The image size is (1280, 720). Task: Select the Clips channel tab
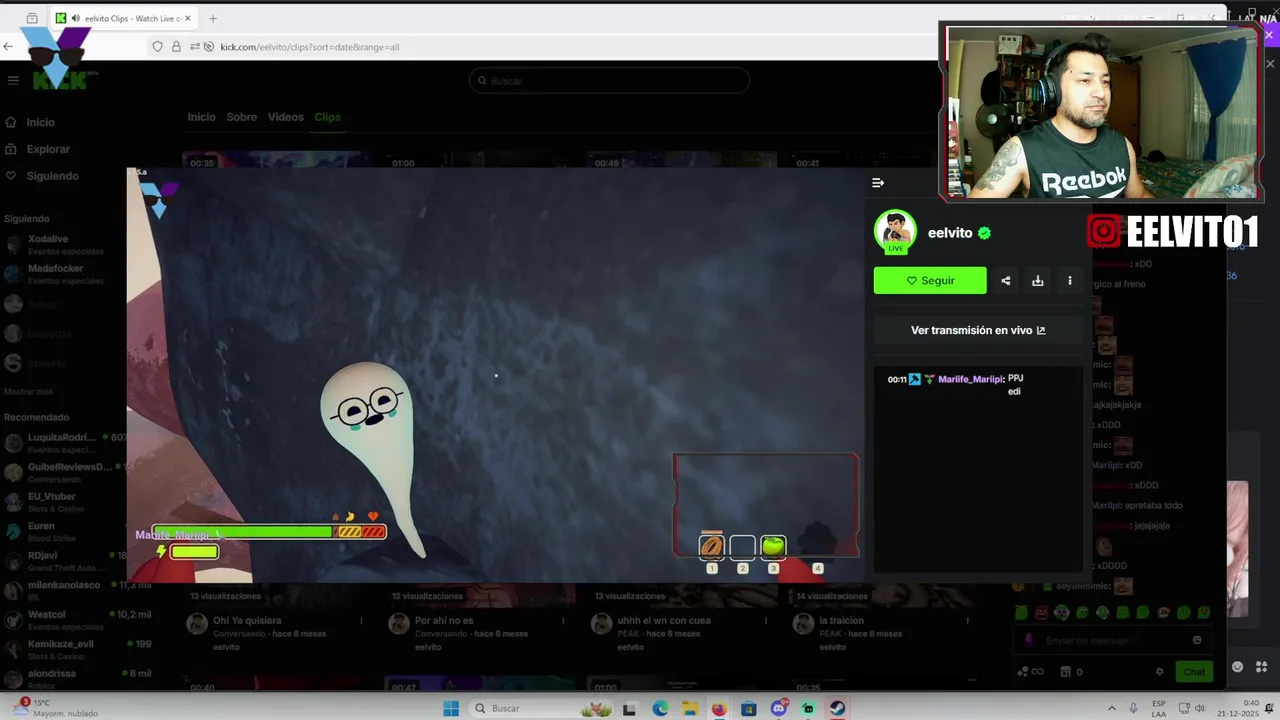[327, 117]
